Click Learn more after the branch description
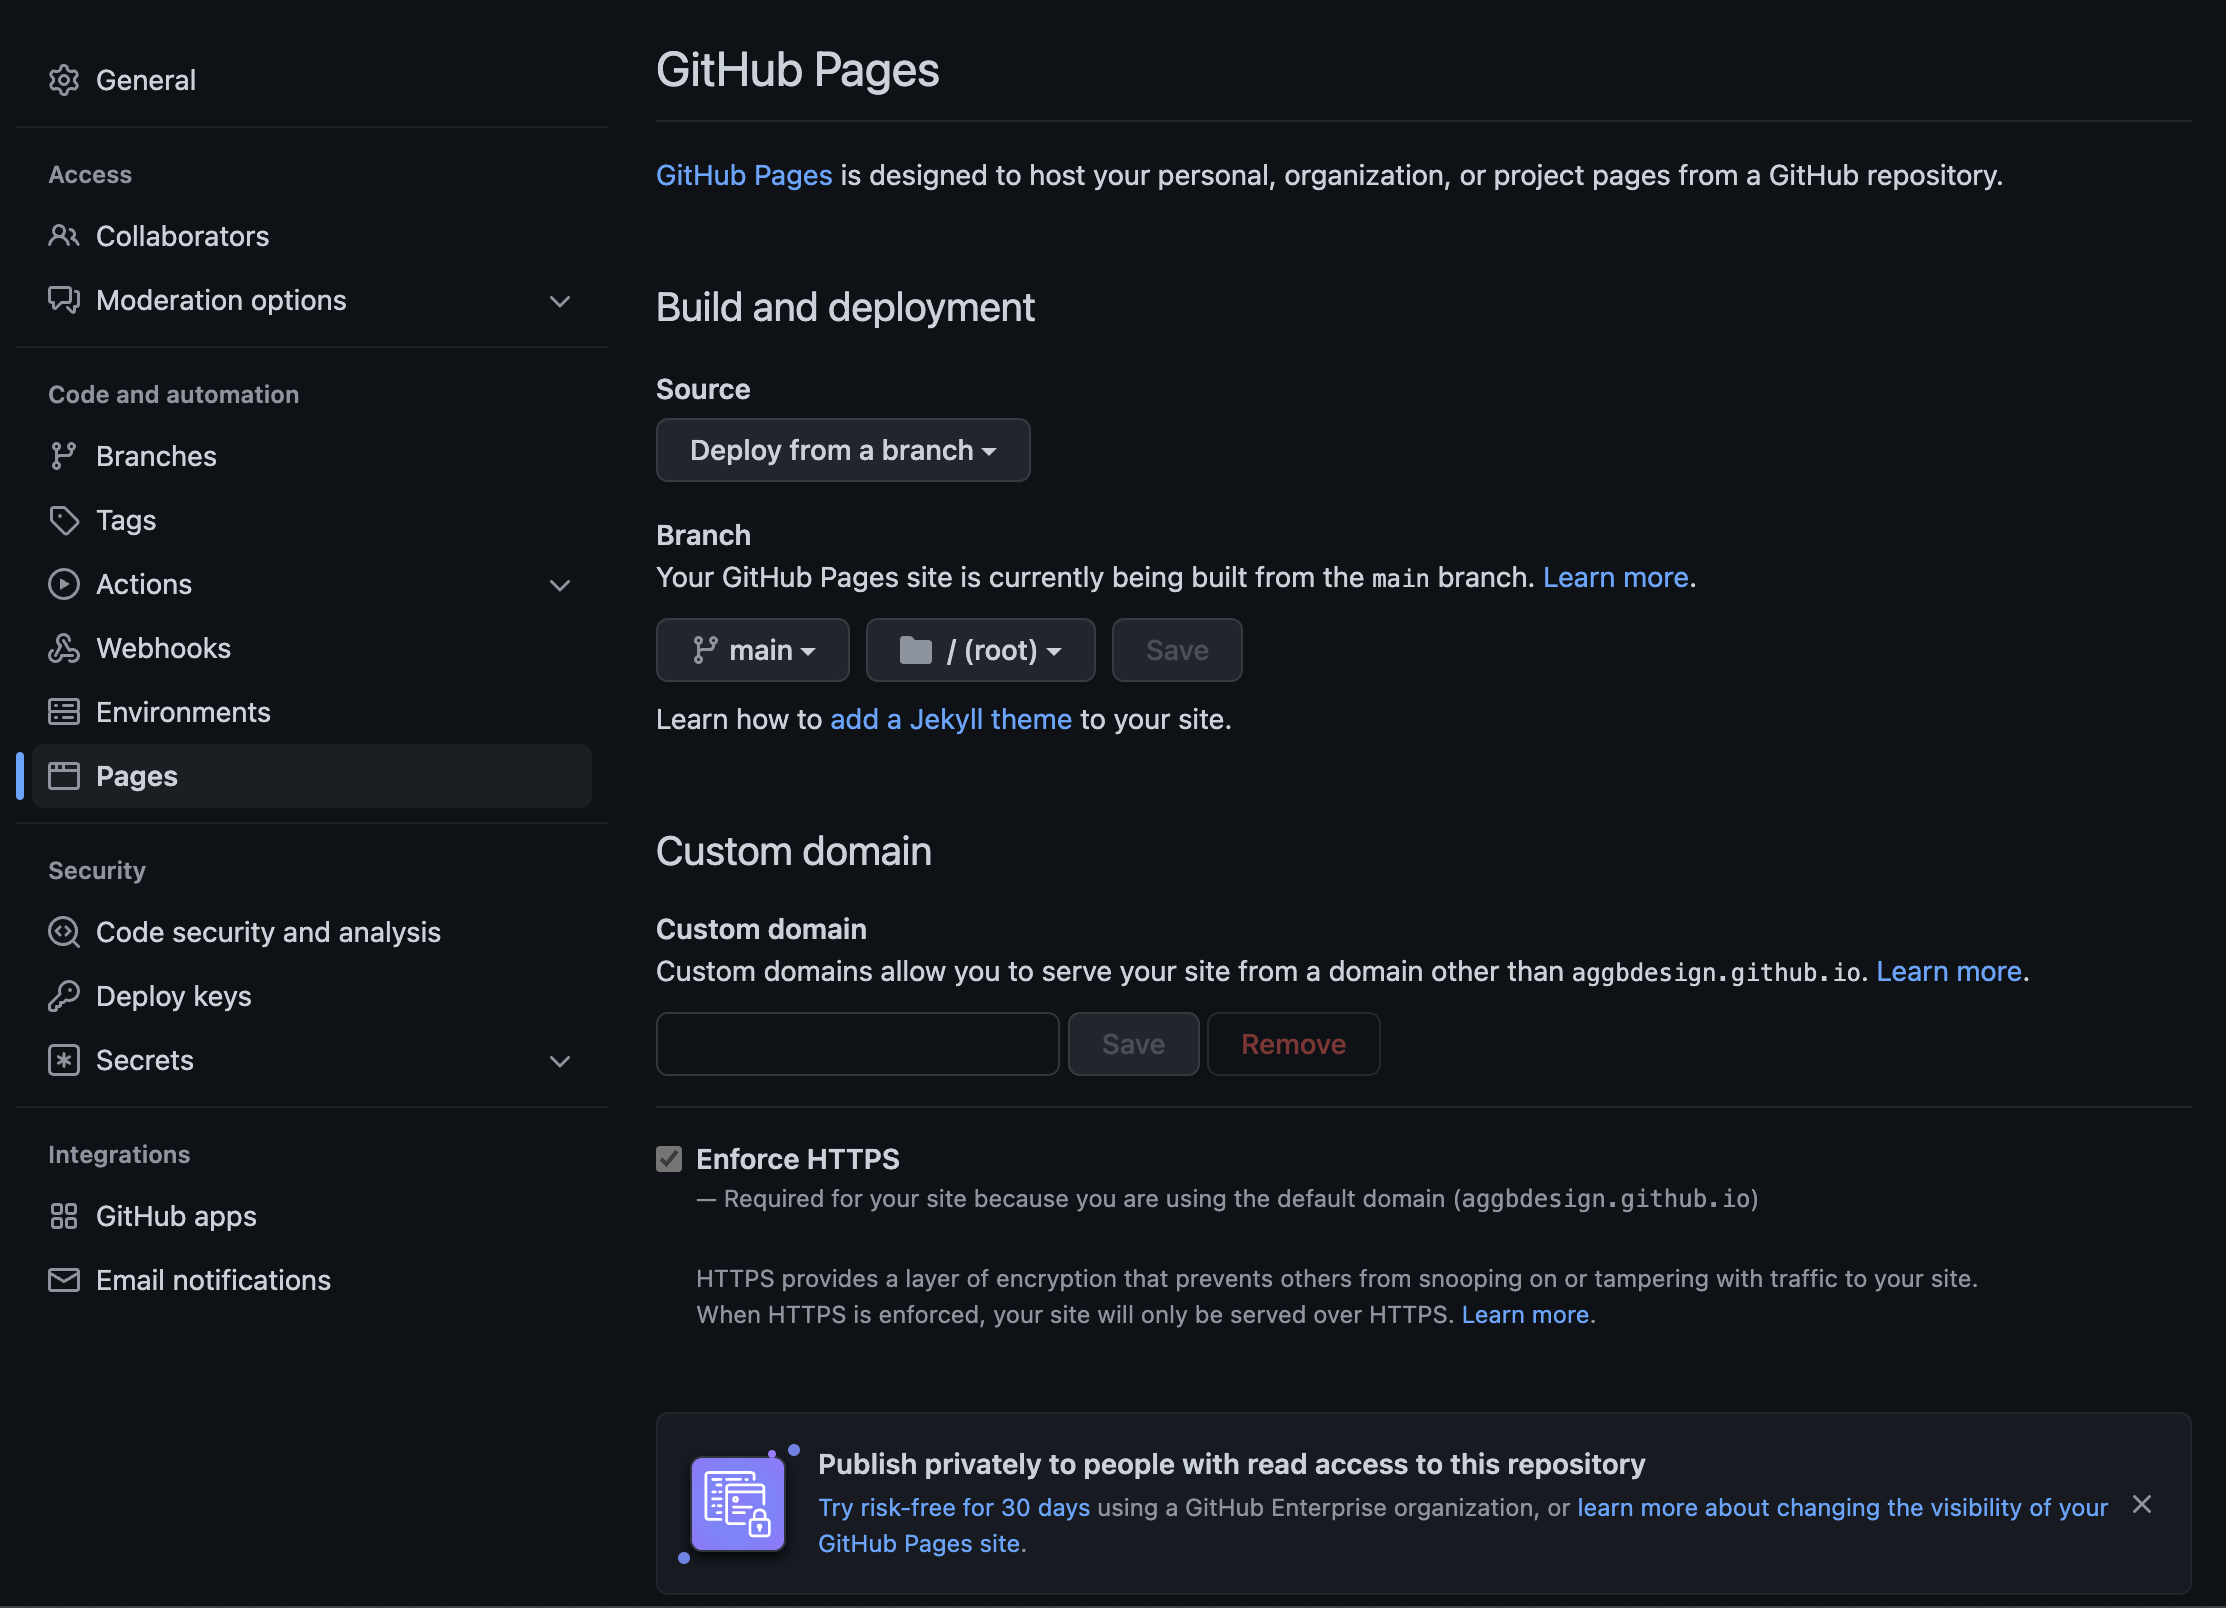 click(x=1615, y=577)
